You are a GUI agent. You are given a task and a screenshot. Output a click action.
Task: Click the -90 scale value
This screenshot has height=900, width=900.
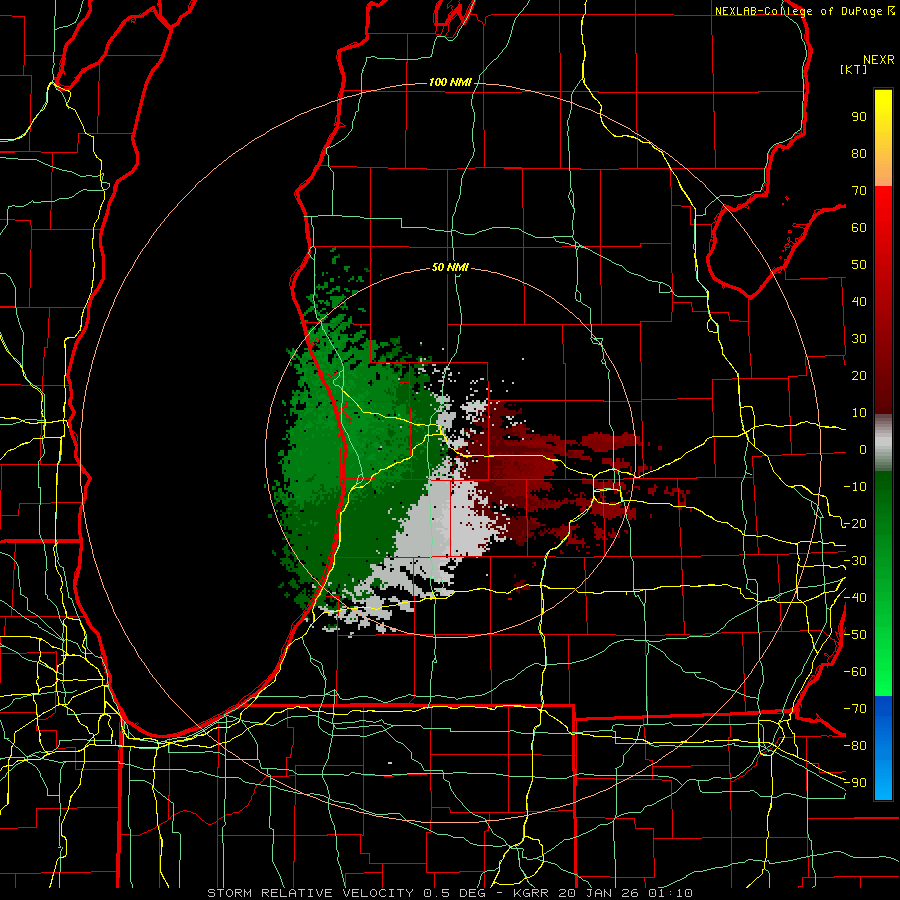pos(855,783)
